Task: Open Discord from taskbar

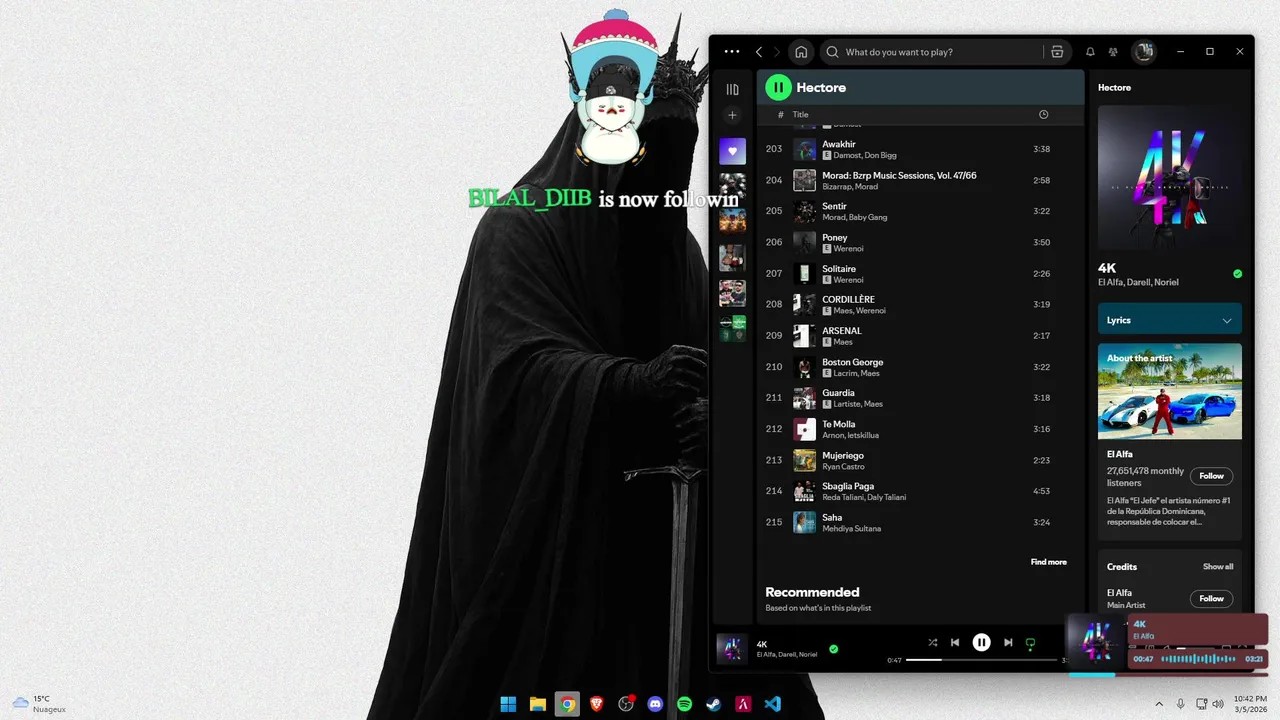Action: pyautogui.click(x=655, y=704)
